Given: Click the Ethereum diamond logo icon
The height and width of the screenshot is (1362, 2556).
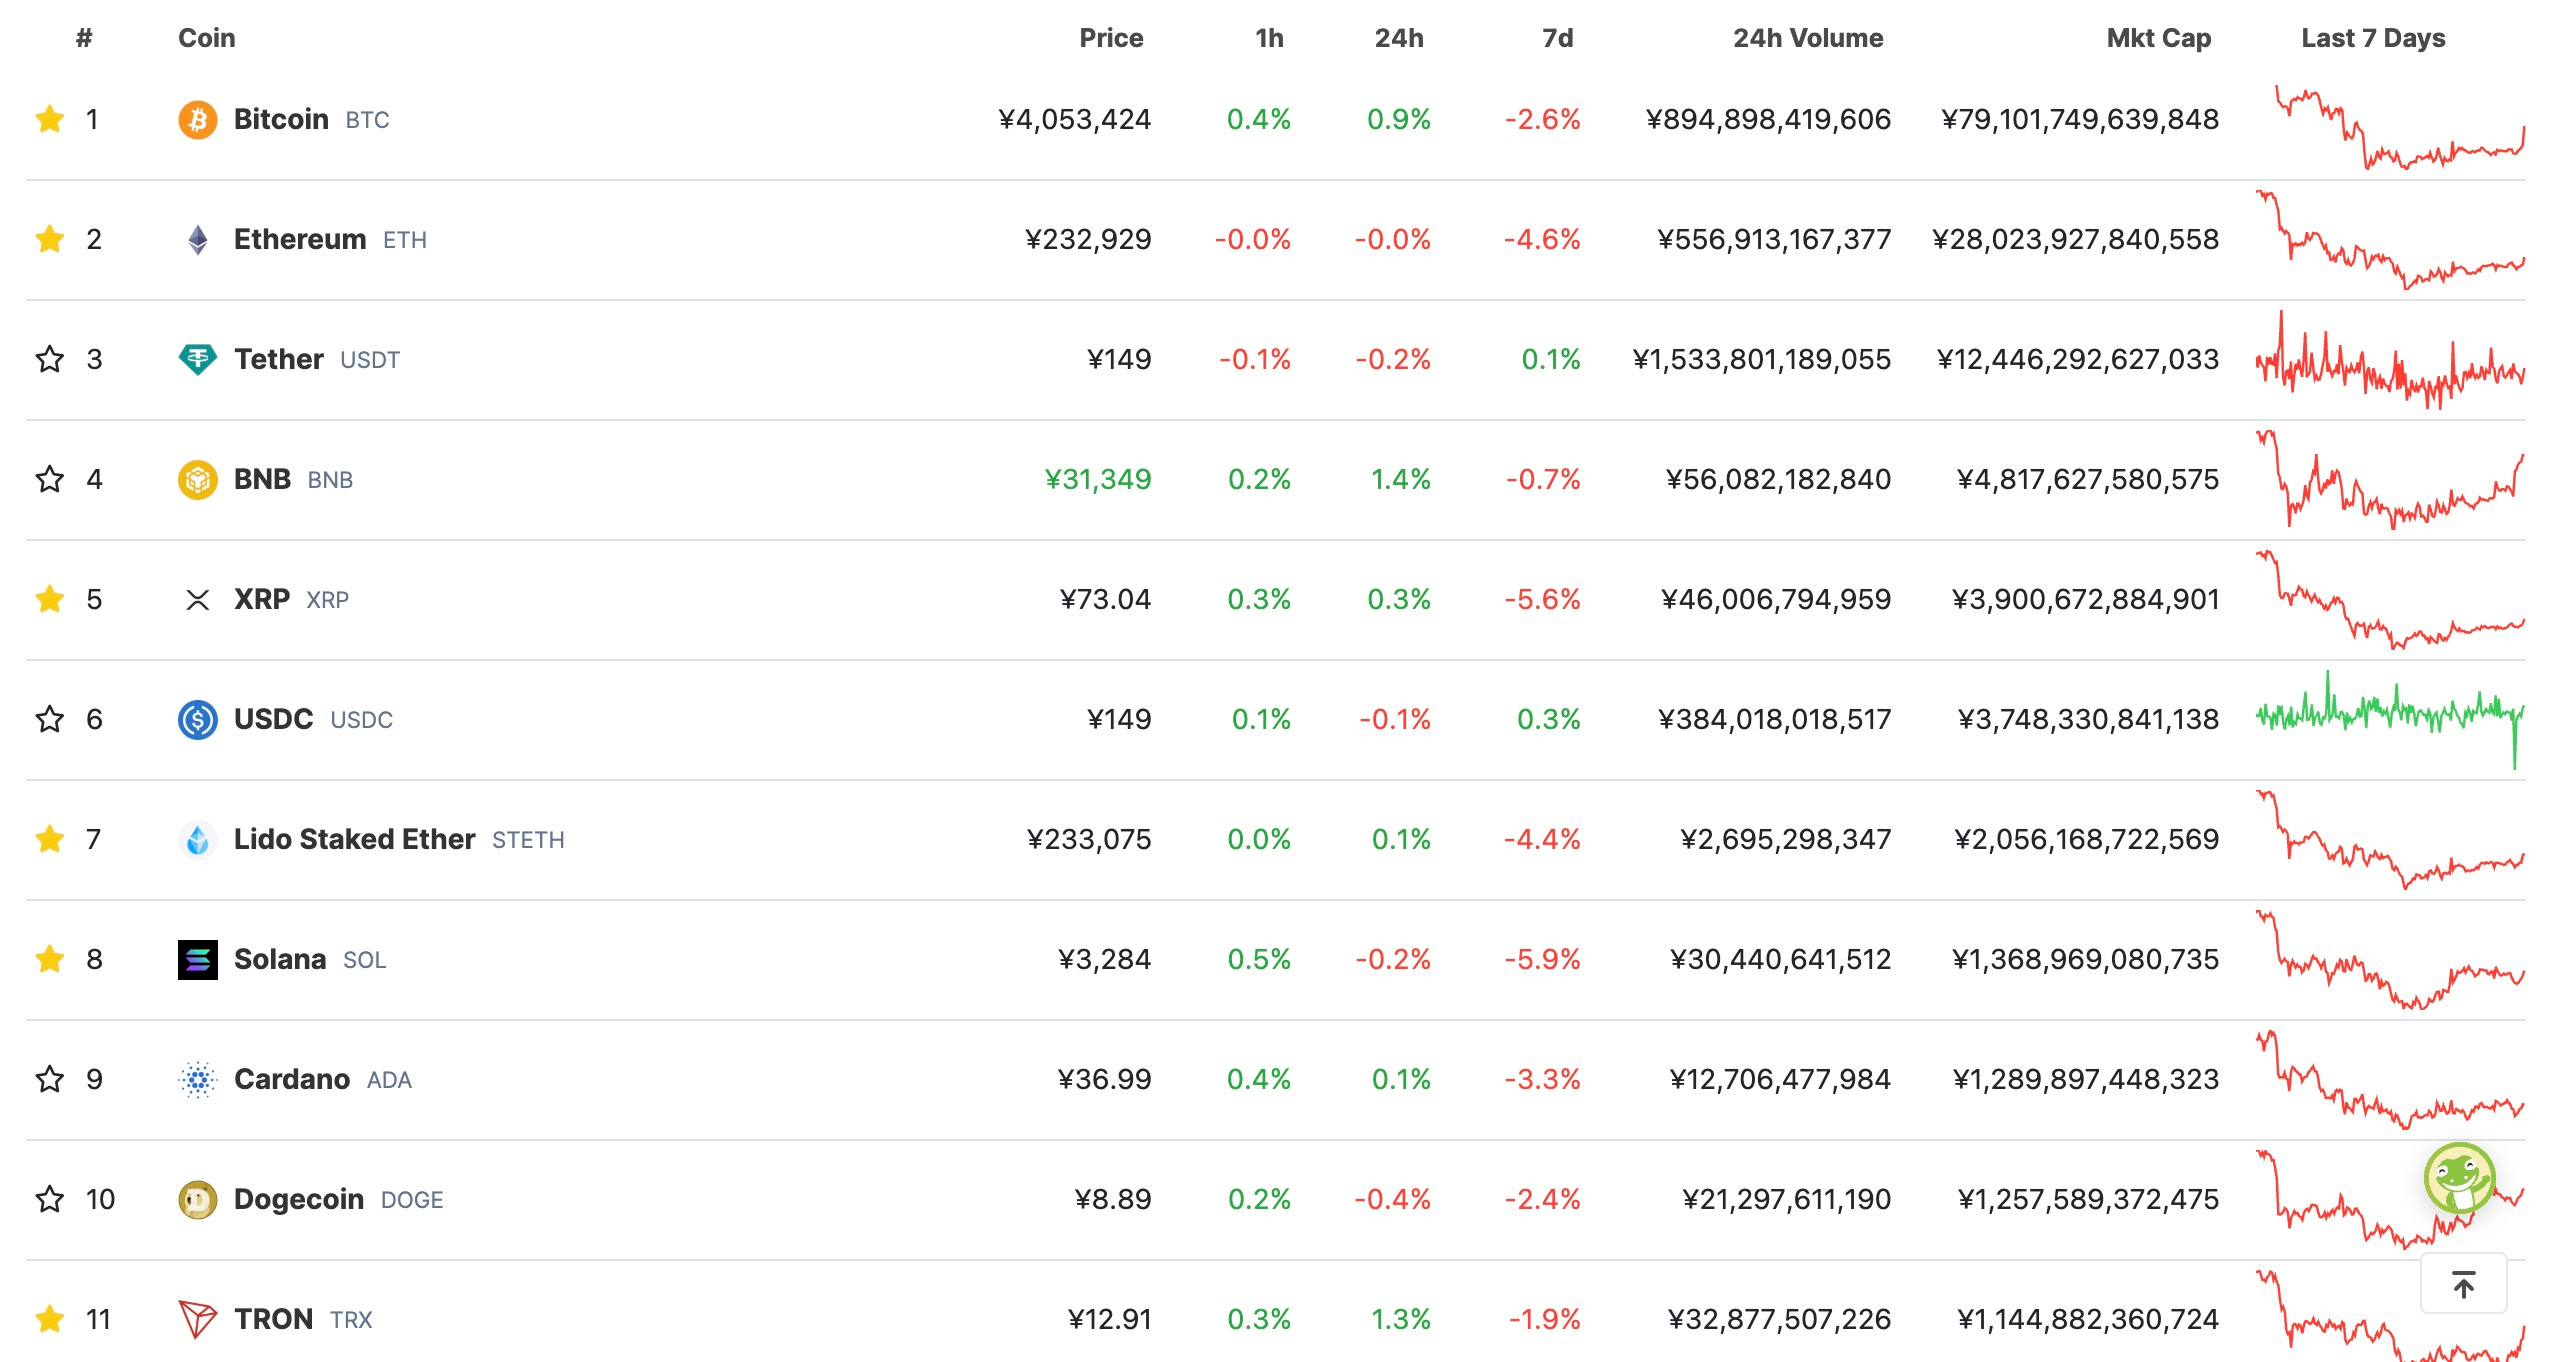Looking at the screenshot, I should click(x=197, y=240).
